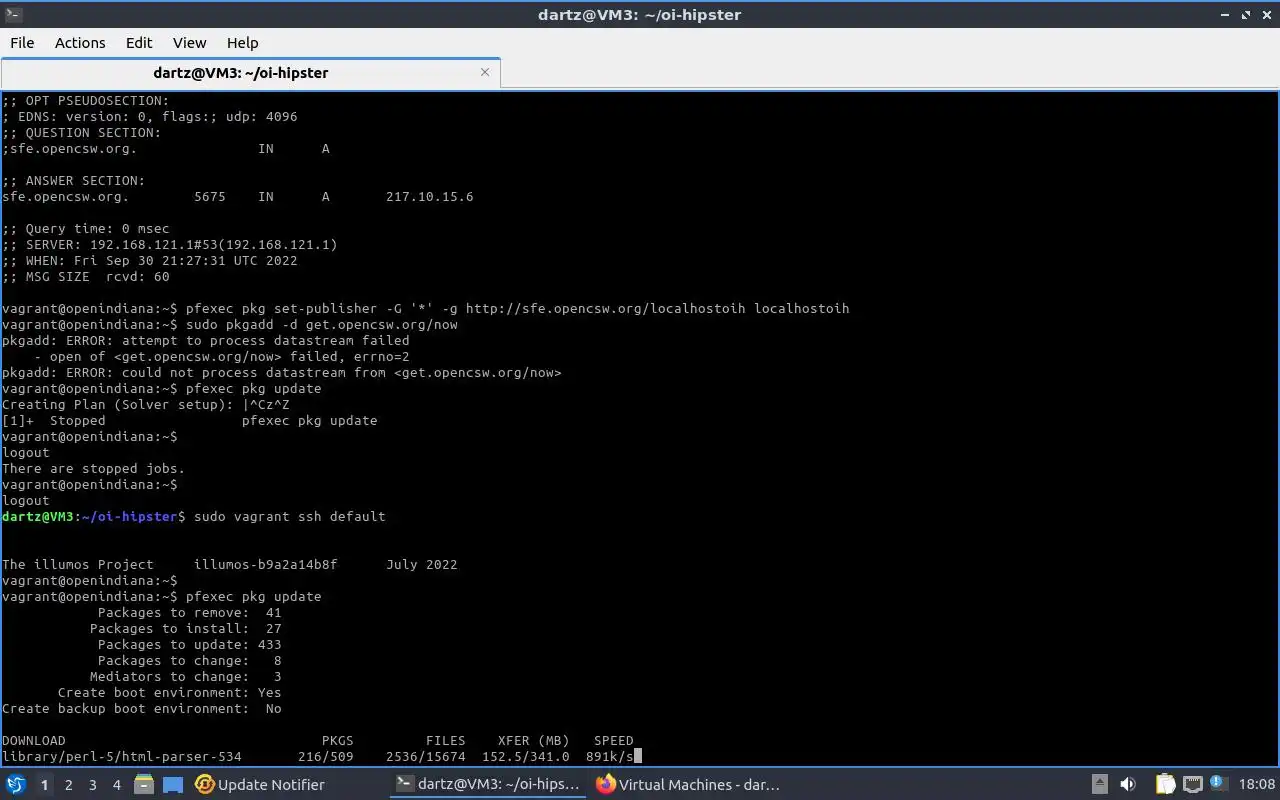Screen dimensions: 1280x800
Task: Click the 'Fri Sep 30 21:27:31 UTC 2022' timestamp
Action: click(x=185, y=261)
